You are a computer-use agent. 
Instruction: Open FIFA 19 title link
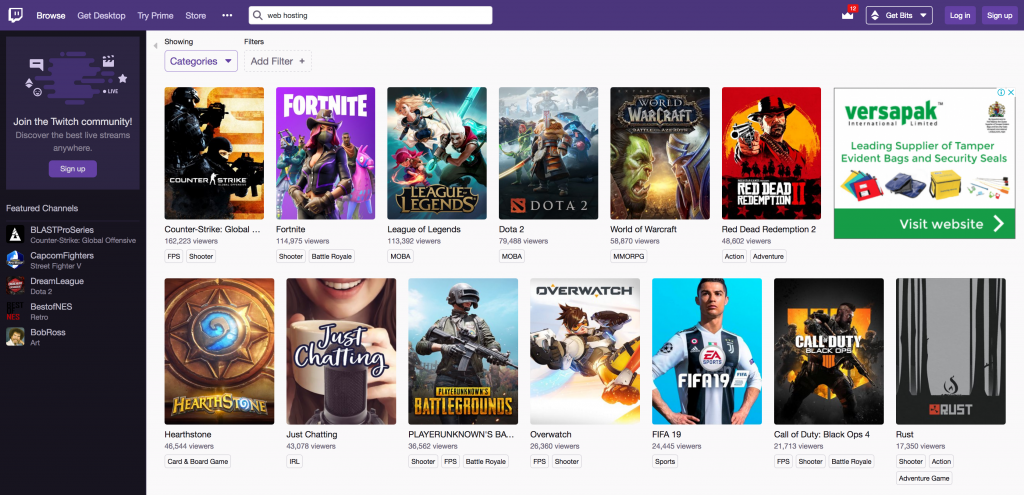[668, 434]
